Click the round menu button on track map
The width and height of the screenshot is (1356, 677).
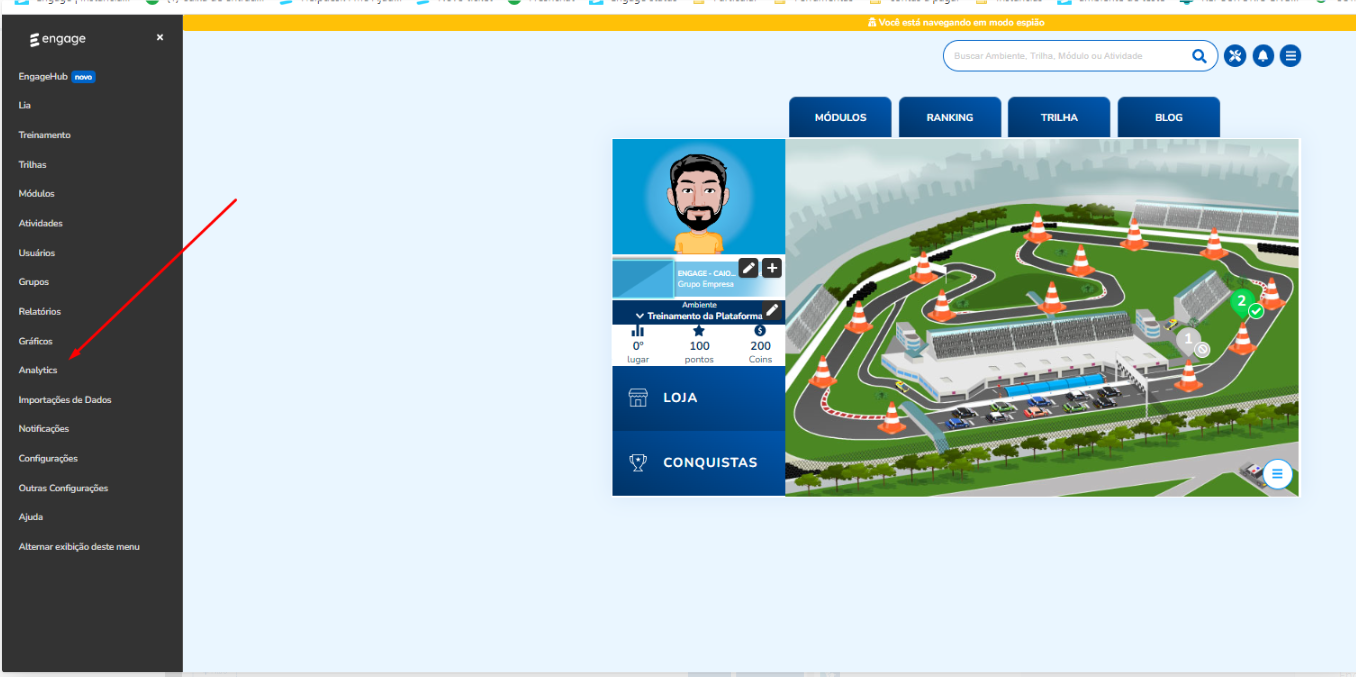(x=1277, y=473)
